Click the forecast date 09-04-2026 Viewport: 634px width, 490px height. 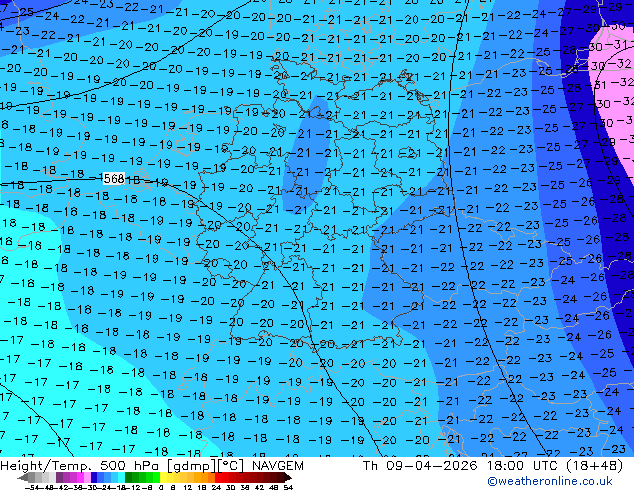point(432,466)
